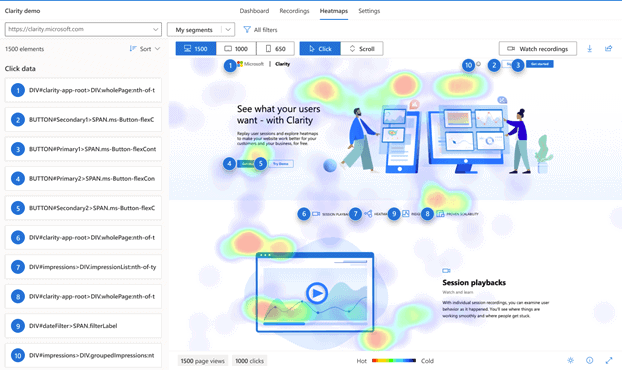Open the My segments dropdown
Image resolution: width=622 pixels, height=370 pixels.
201,30
